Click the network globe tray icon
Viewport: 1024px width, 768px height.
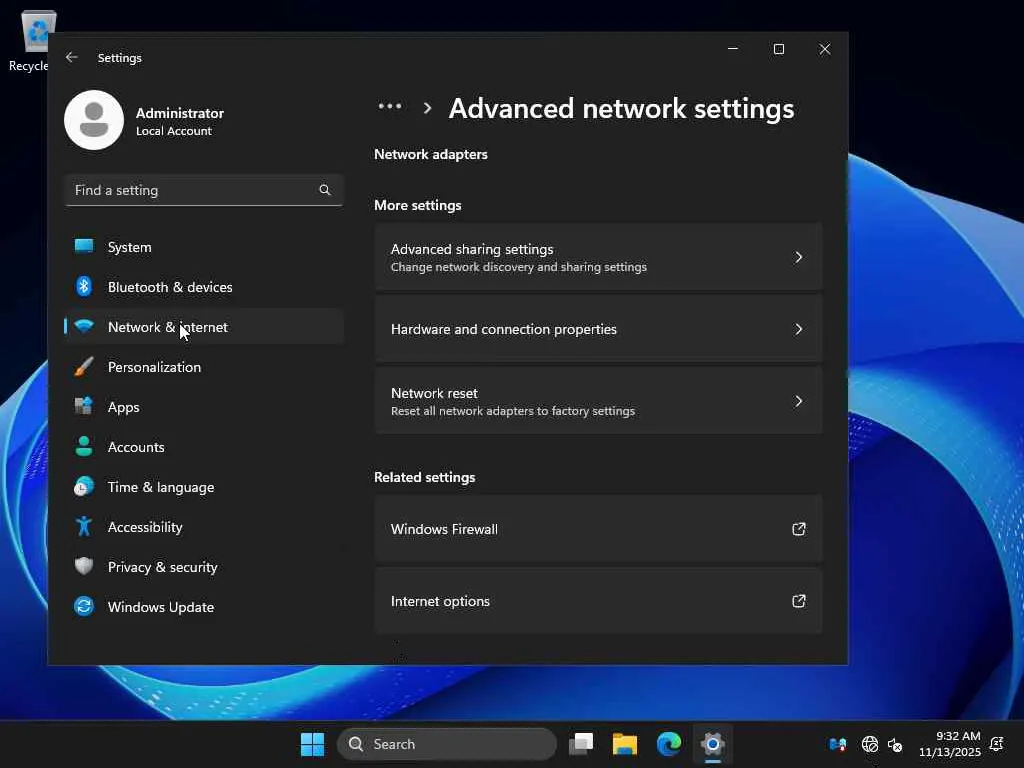click(x=869, y=744)
